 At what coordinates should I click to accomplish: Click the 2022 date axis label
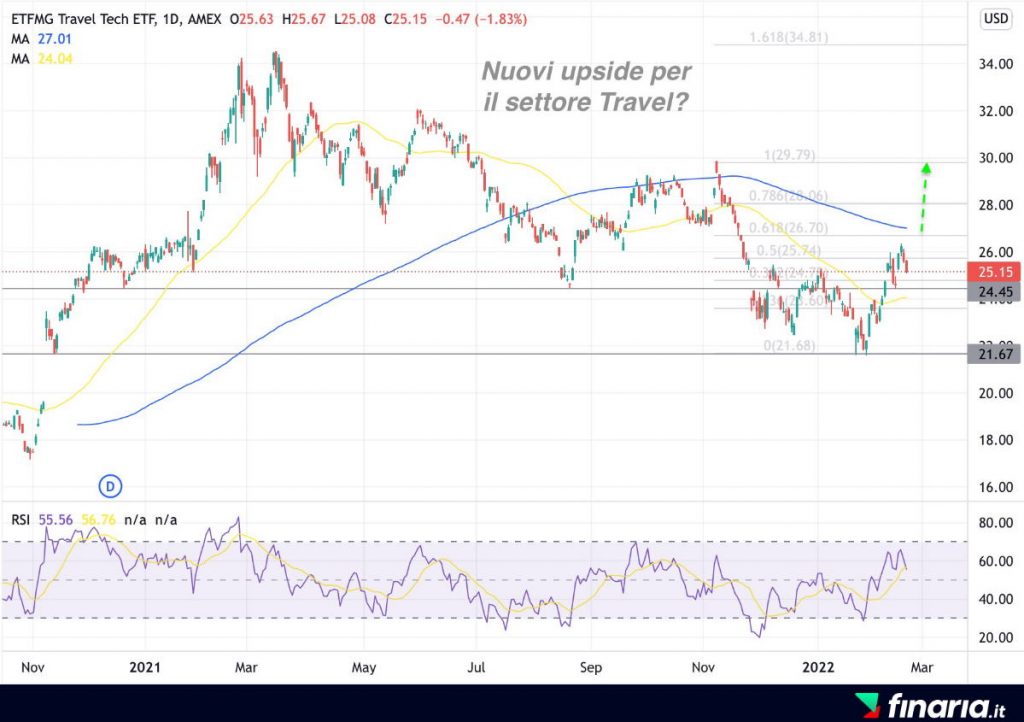click(818, 667)
